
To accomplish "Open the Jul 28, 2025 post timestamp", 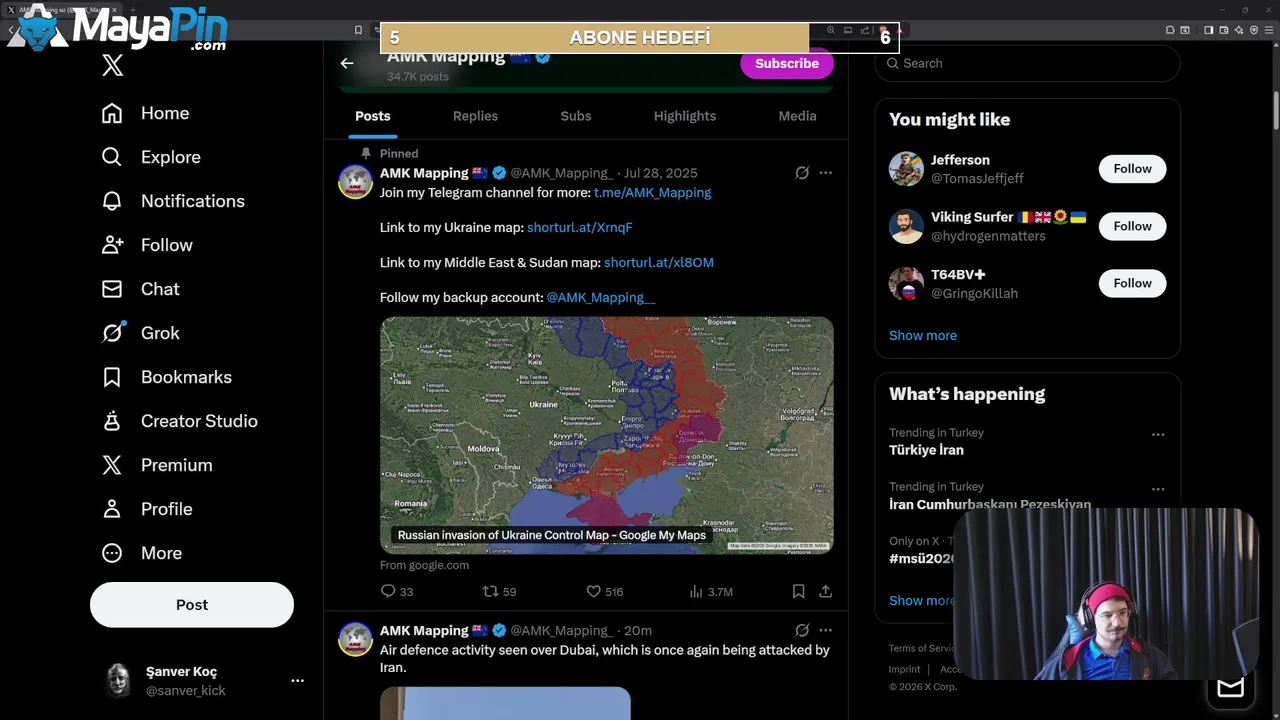I will click(x=661, y=173).
